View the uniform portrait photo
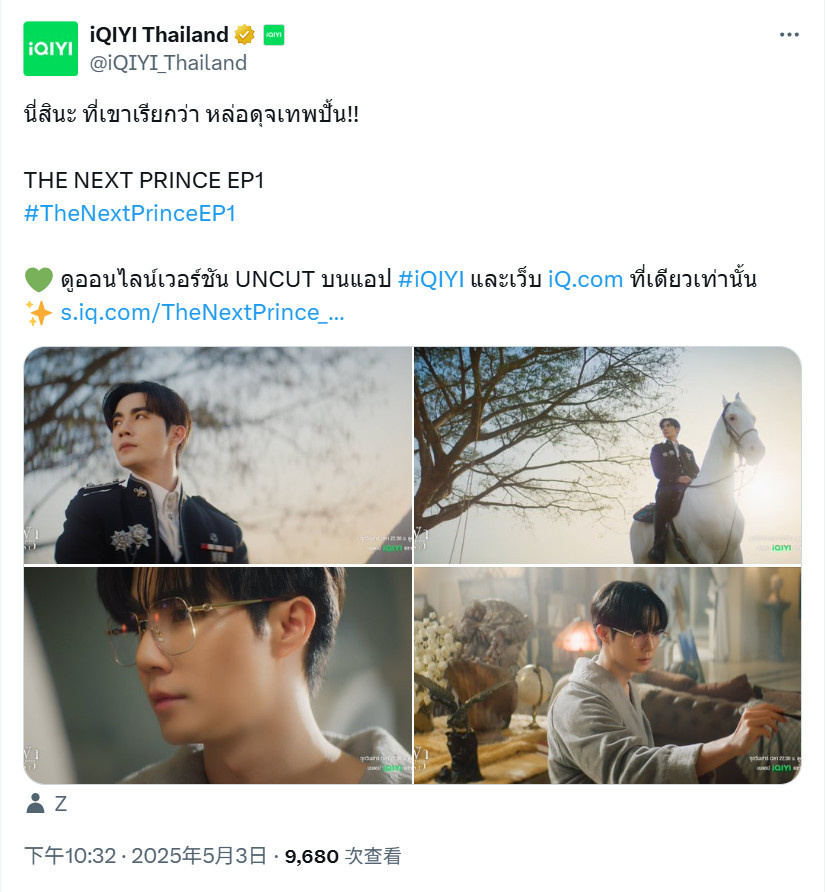 tap(218, 455)
